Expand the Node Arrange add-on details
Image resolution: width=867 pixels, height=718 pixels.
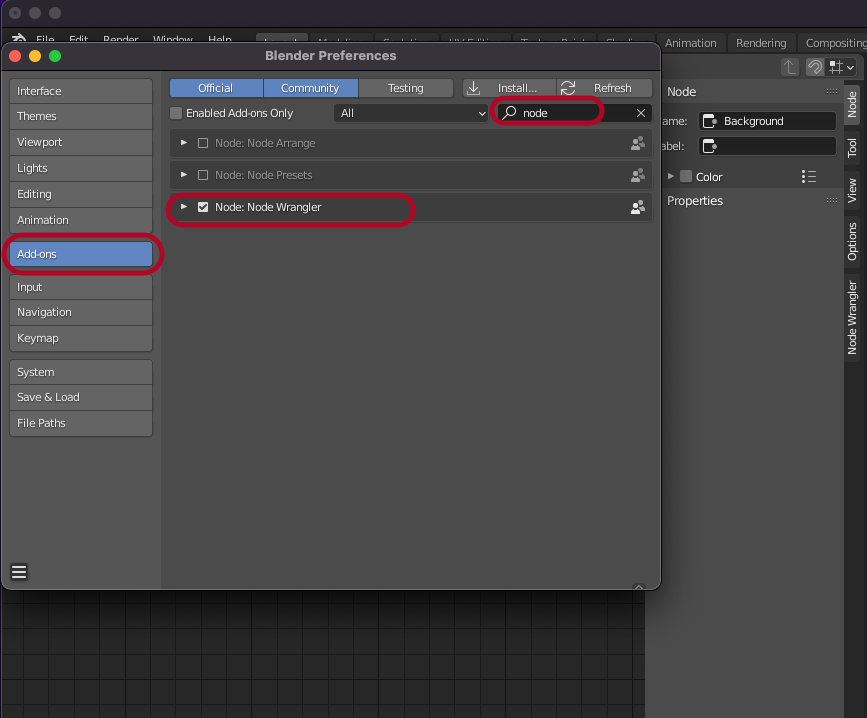(x=184, y=143)
